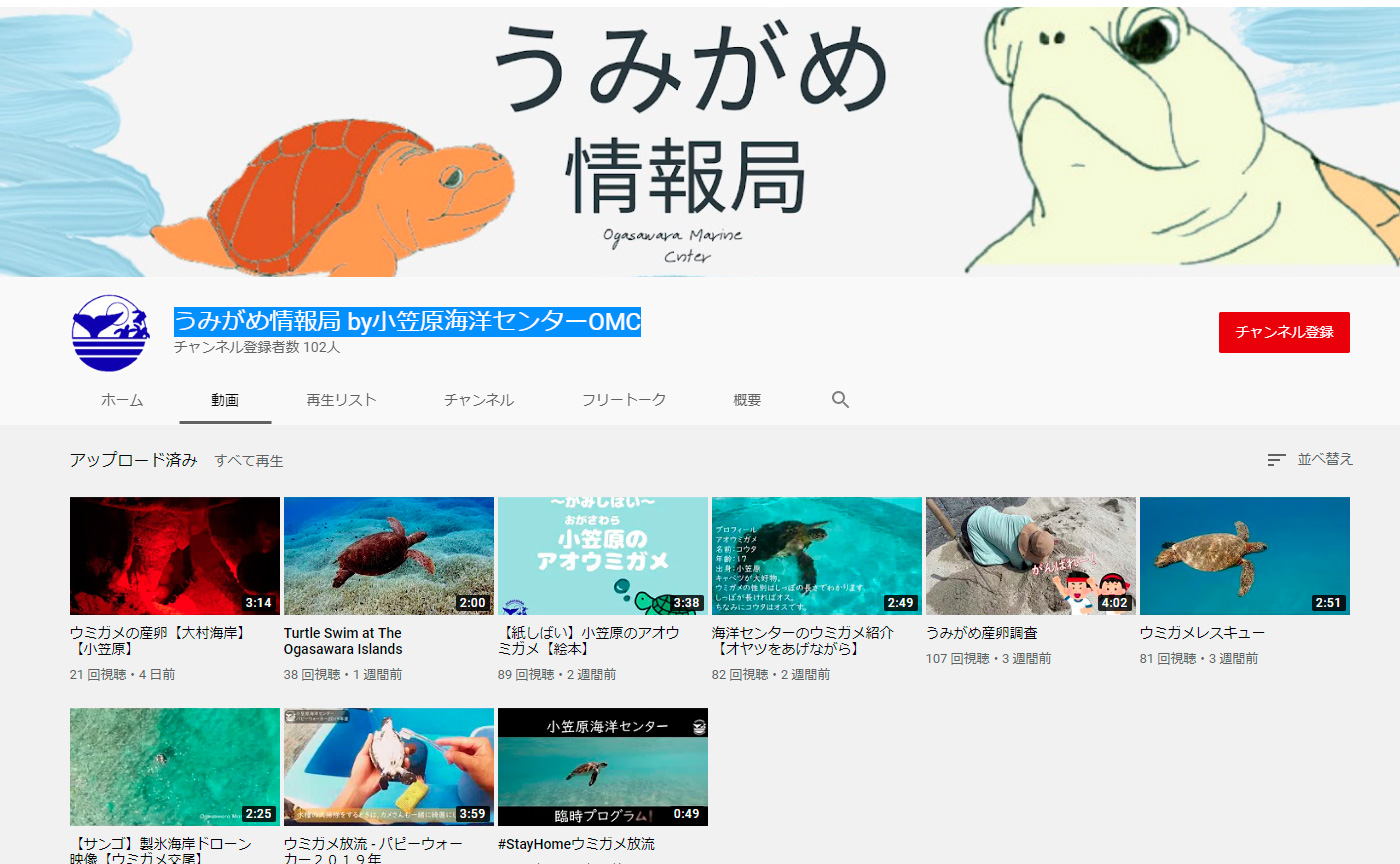Play the 2:49 turtle profile thumbnail
Screen dimensions: 1400x864
coord(817,556)
